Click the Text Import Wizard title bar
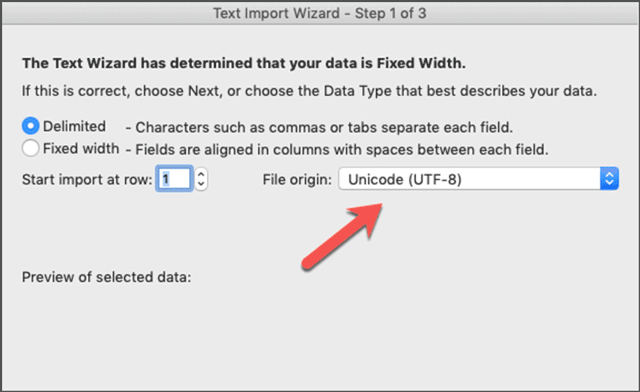 click(320, 13)
